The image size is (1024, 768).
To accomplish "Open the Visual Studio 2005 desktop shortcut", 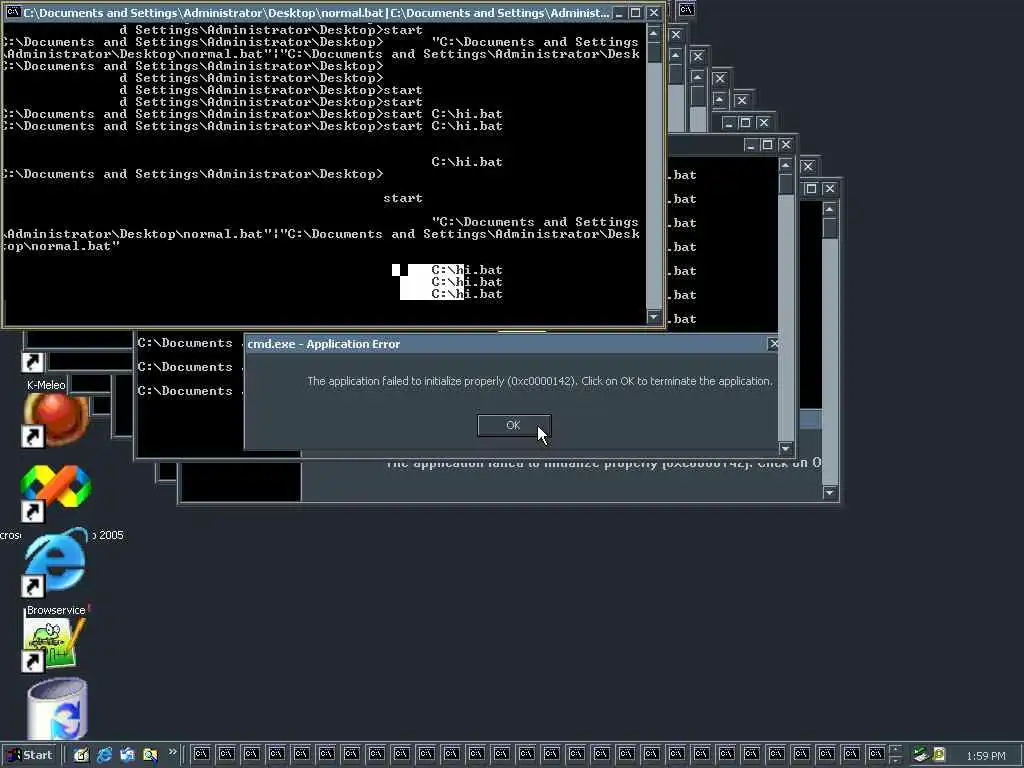I will [x=56, y=494].
